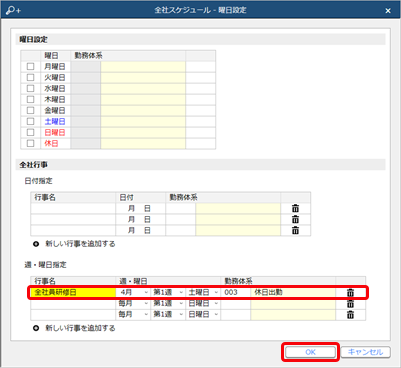Delete the third date-specified event row
The width and height of the screenshot is (401, 368).
tap(295, 230)
